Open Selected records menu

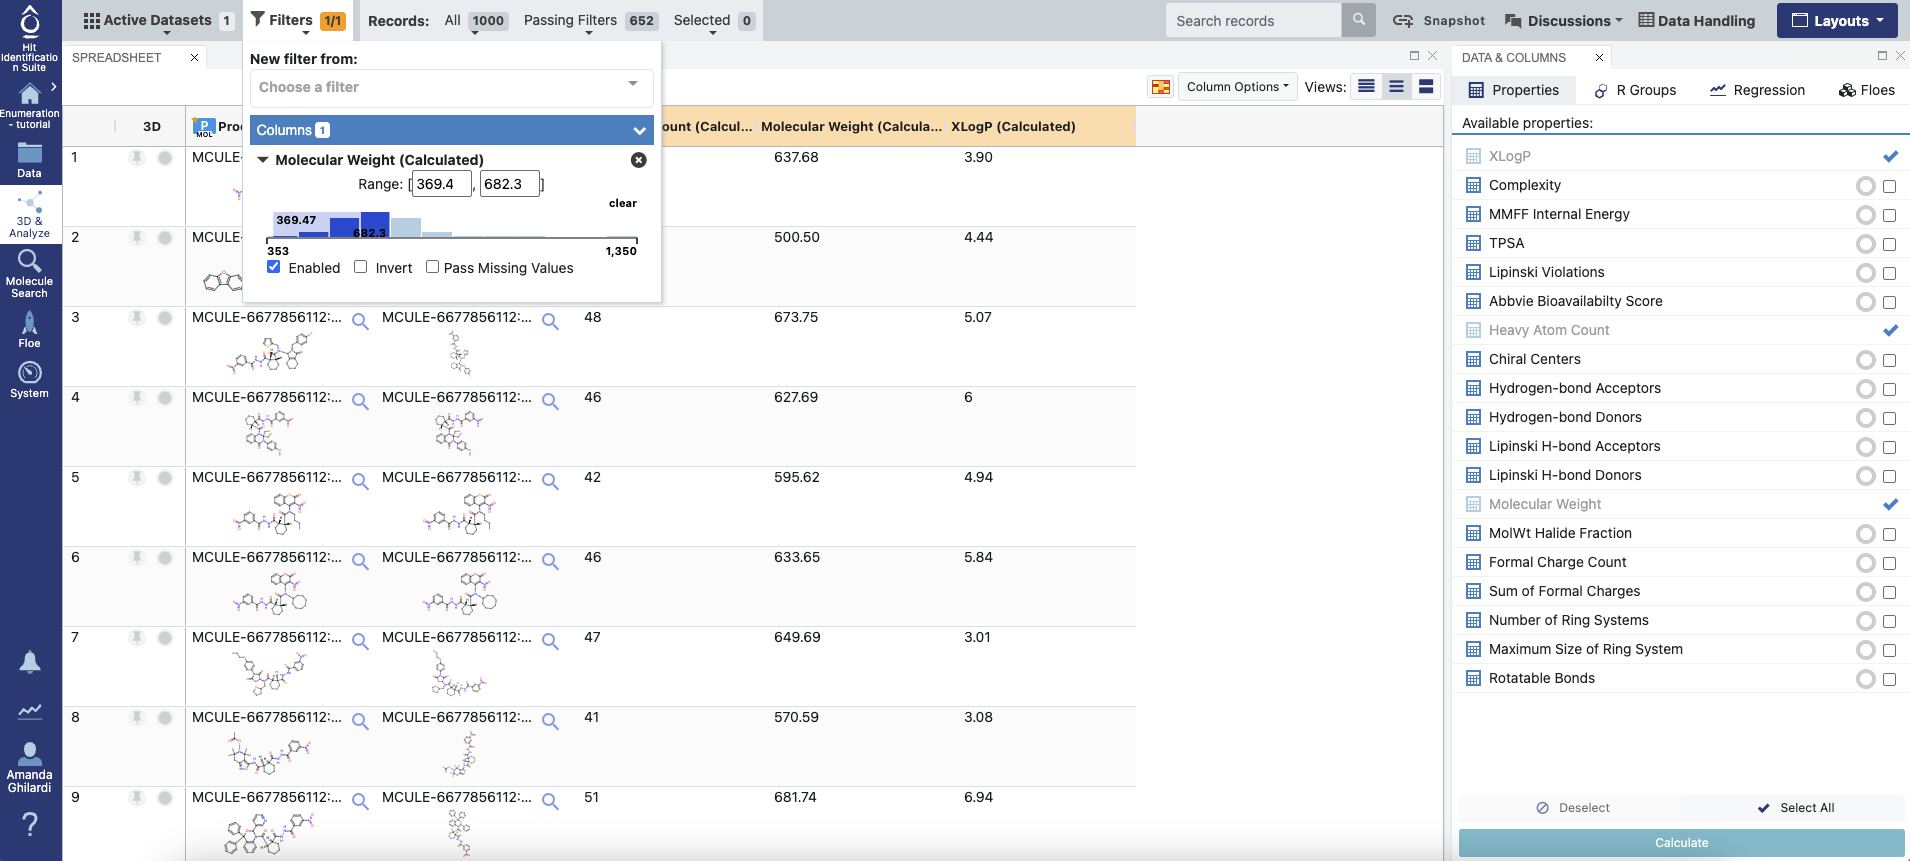713,20
